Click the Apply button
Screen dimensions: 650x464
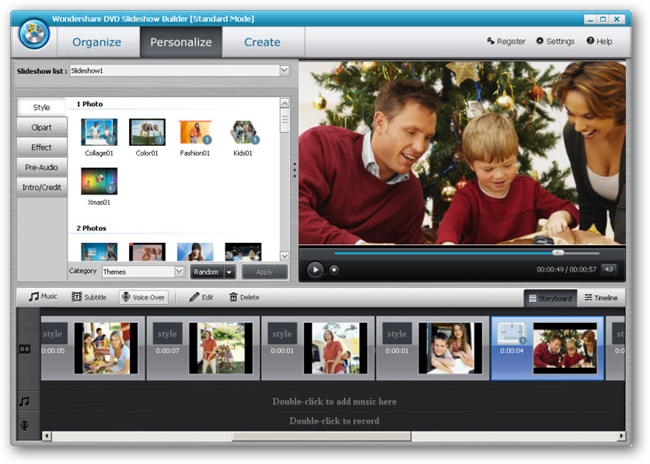(x=264, y=272)
